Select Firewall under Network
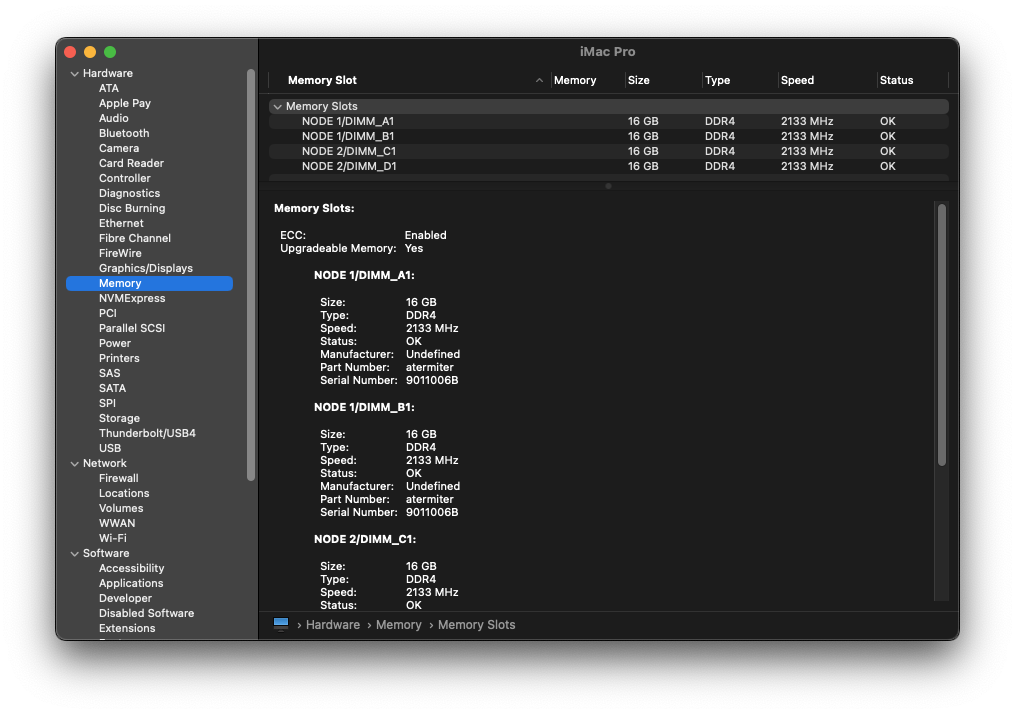 118,478
